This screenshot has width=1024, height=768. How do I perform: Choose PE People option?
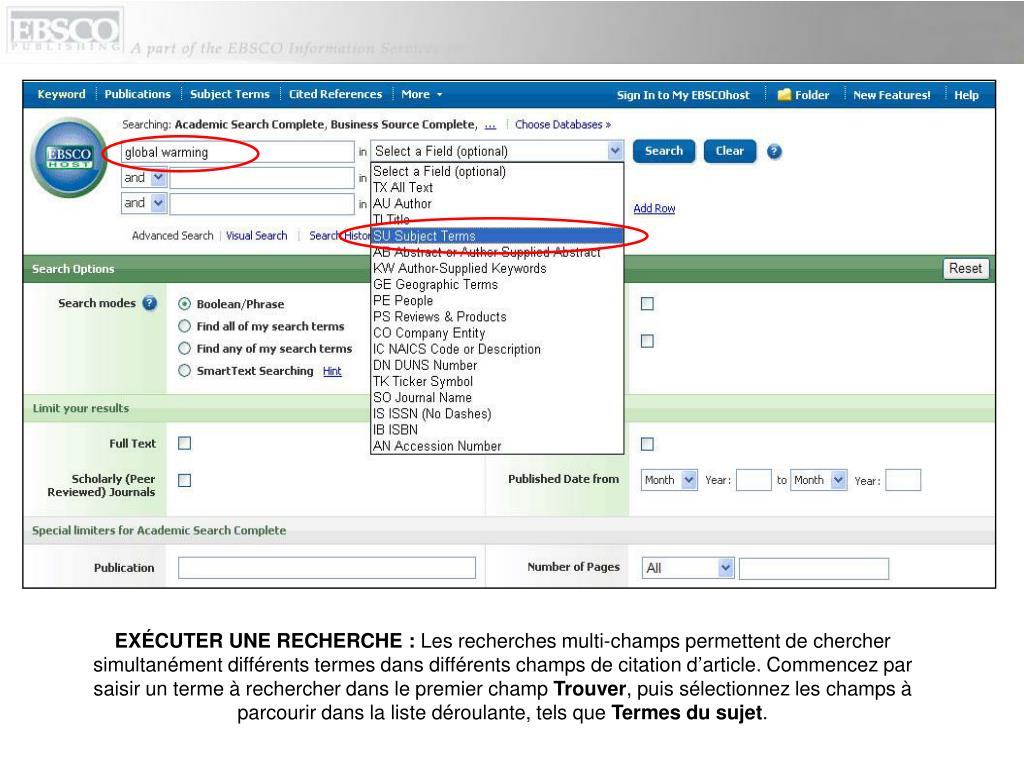[x=498, y=300]
